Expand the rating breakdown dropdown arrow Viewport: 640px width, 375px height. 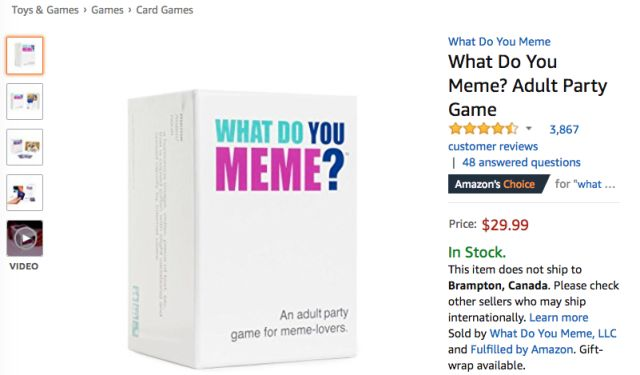click(529, 129)
